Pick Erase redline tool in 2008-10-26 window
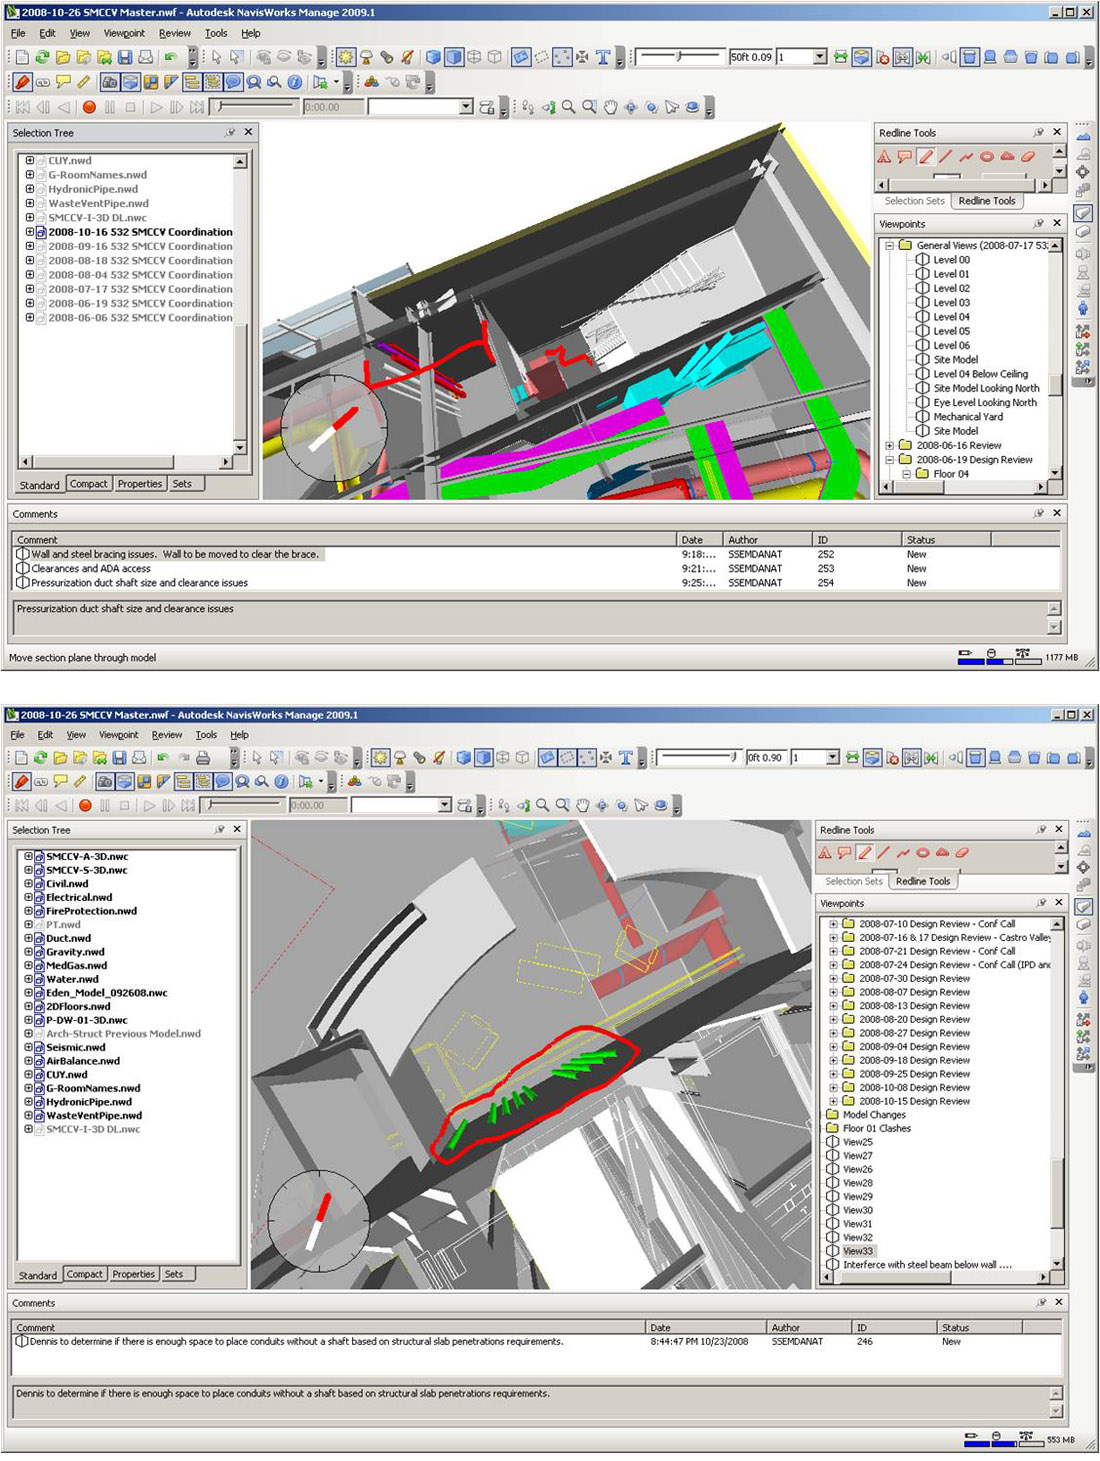 [x=962, y=853]
